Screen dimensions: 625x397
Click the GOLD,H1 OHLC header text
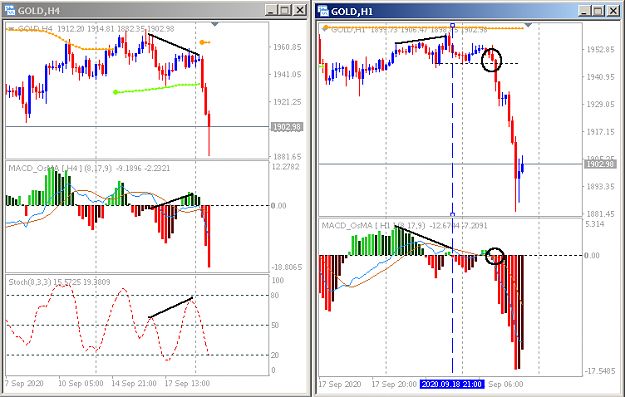click(x=409, y=29)
